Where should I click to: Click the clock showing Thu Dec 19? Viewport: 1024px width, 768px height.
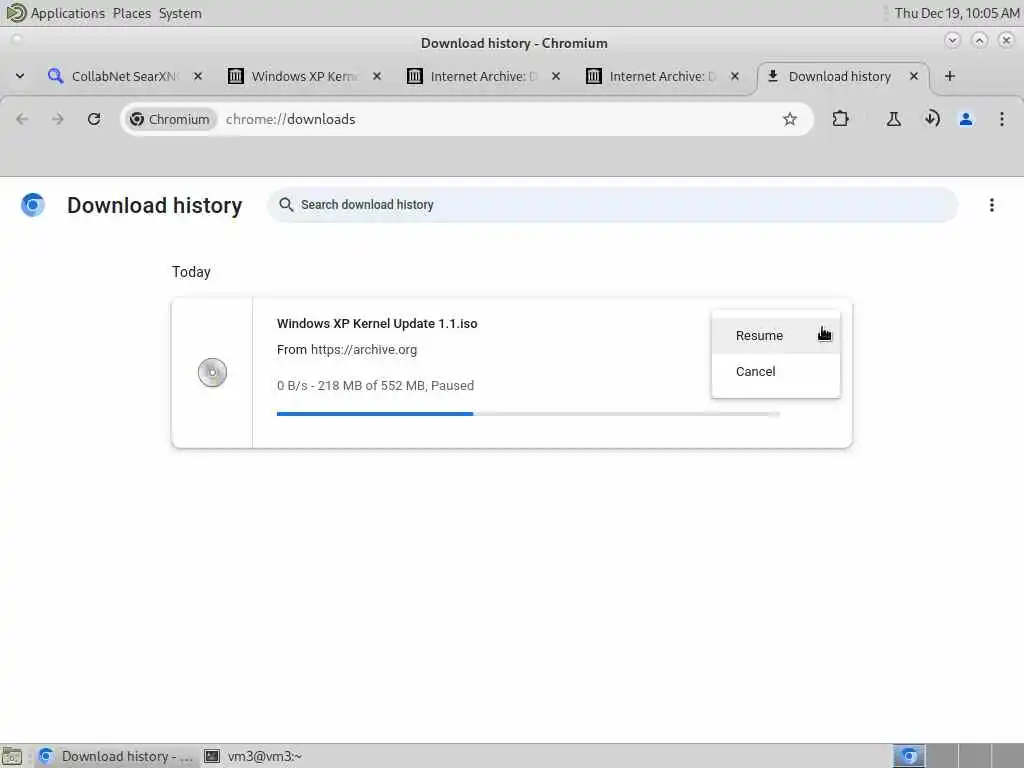click(x=957, y=13)
